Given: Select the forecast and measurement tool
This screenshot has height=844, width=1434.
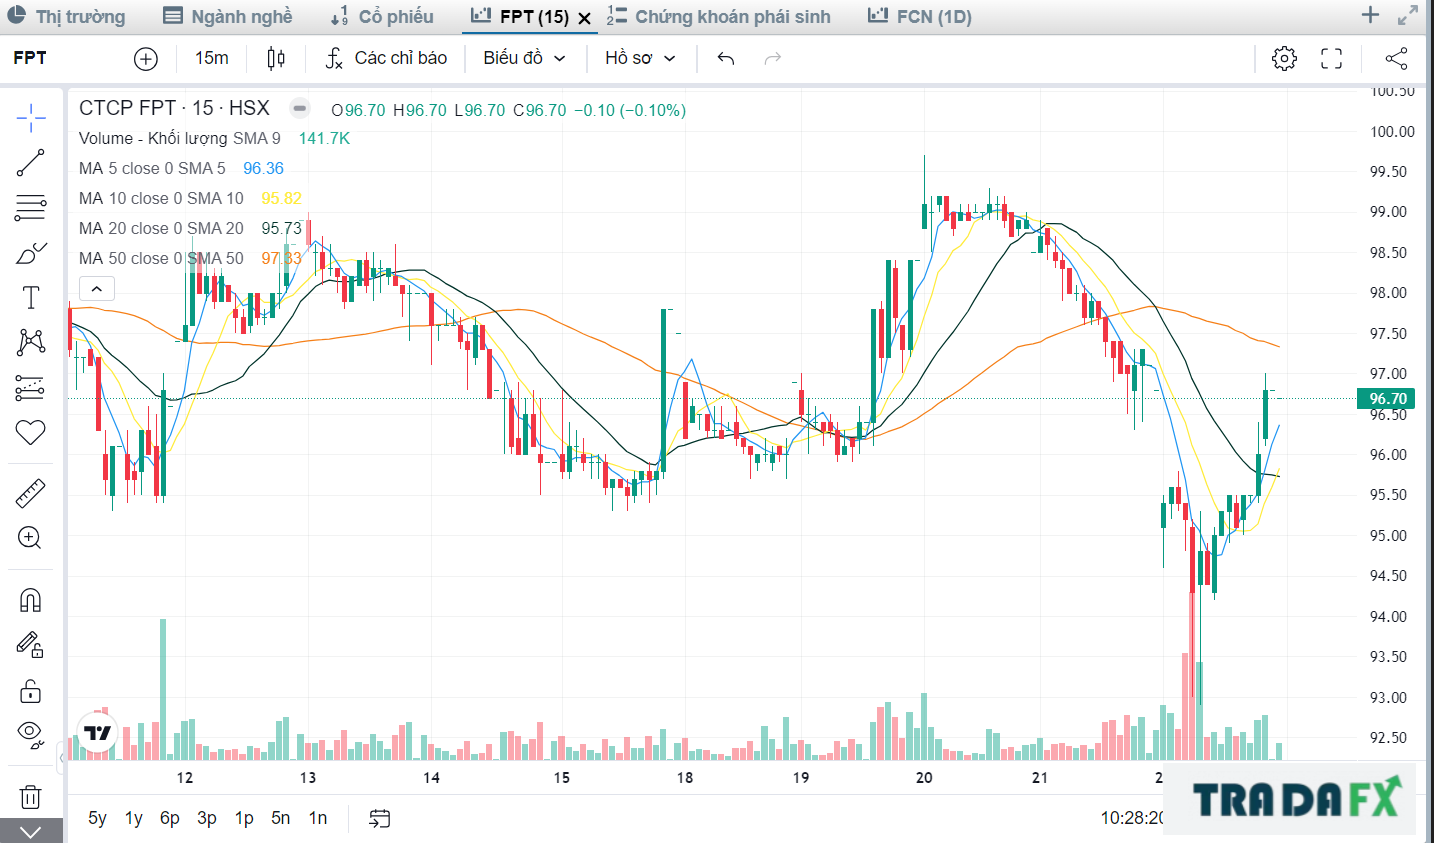Looking at the screenshot, I should [31, 388].
